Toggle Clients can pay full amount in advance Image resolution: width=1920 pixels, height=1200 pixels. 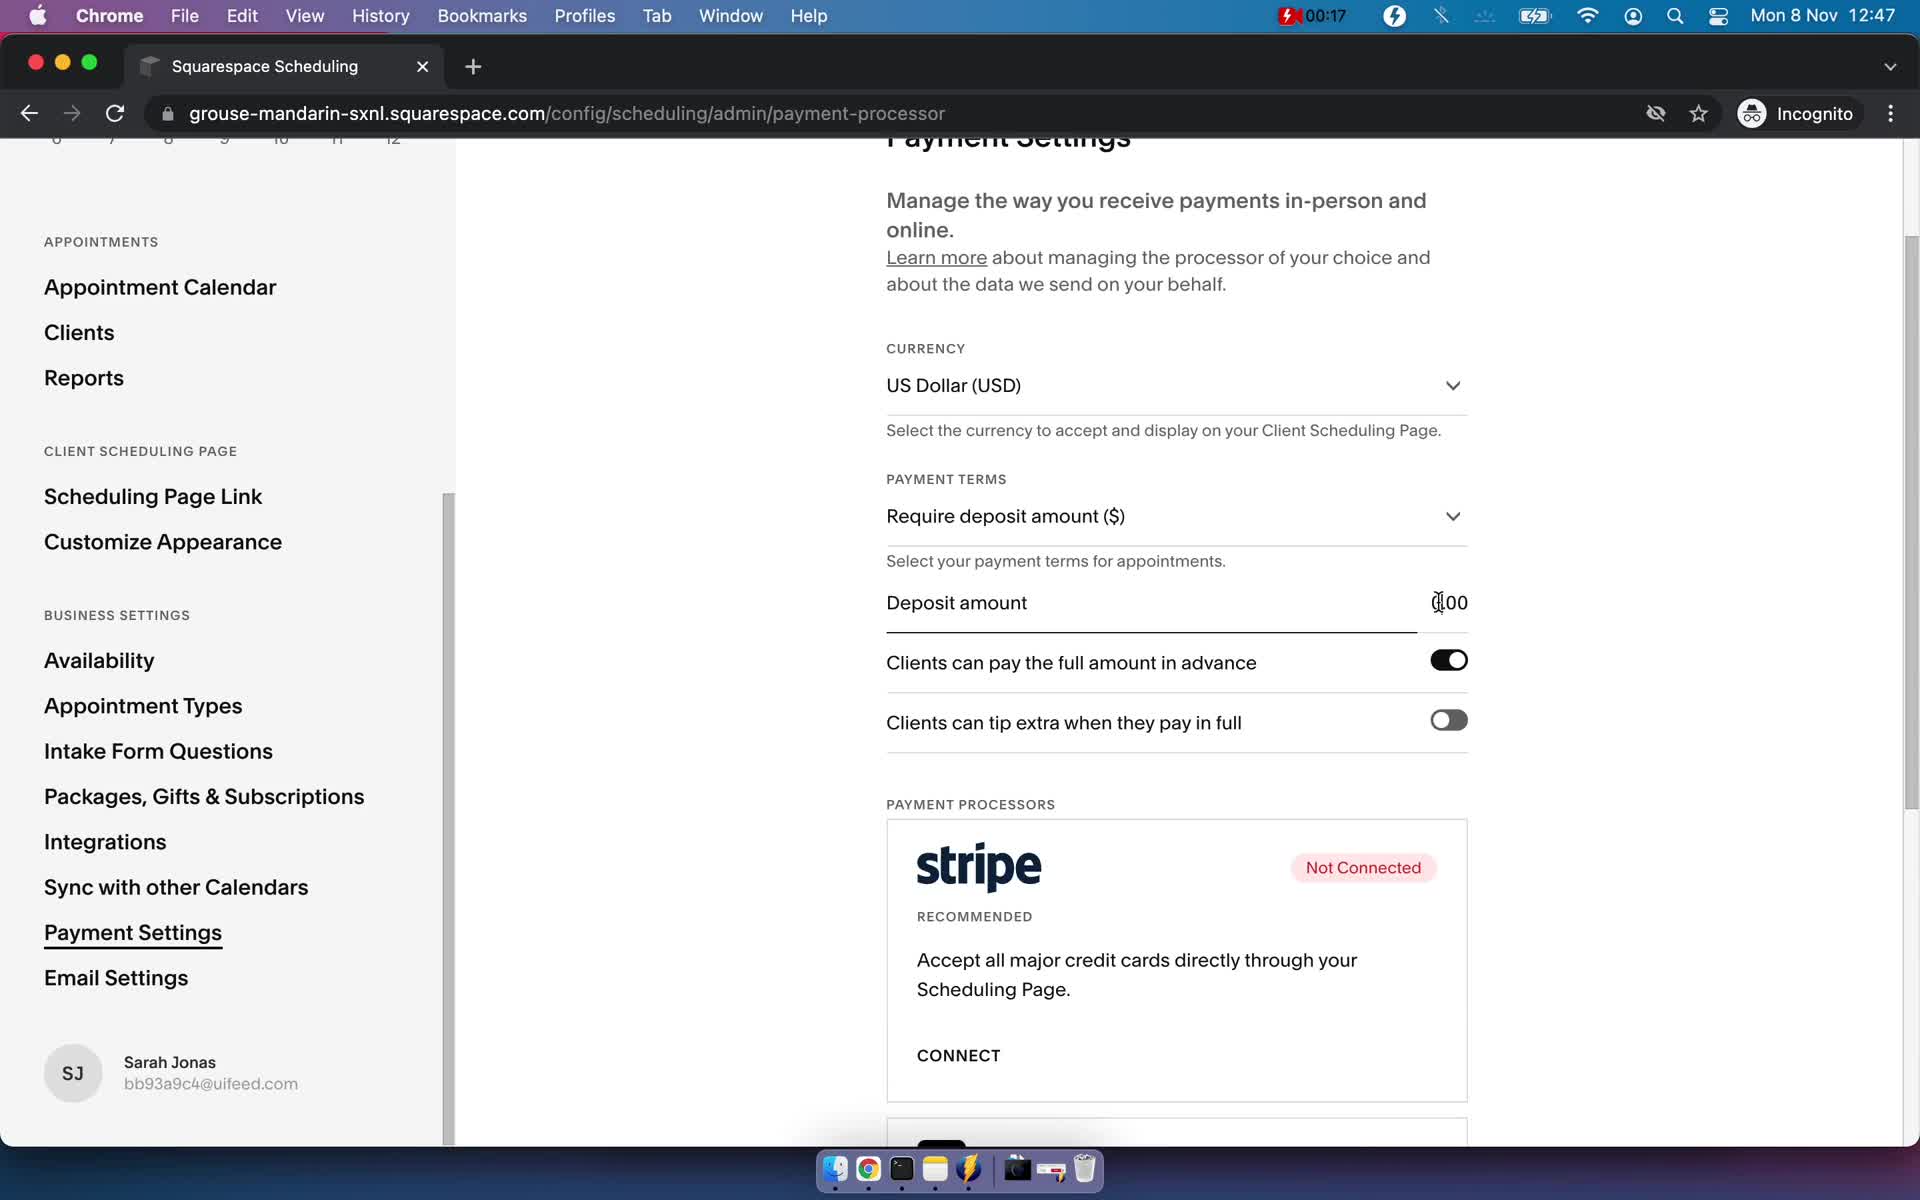pos(1448,661)
